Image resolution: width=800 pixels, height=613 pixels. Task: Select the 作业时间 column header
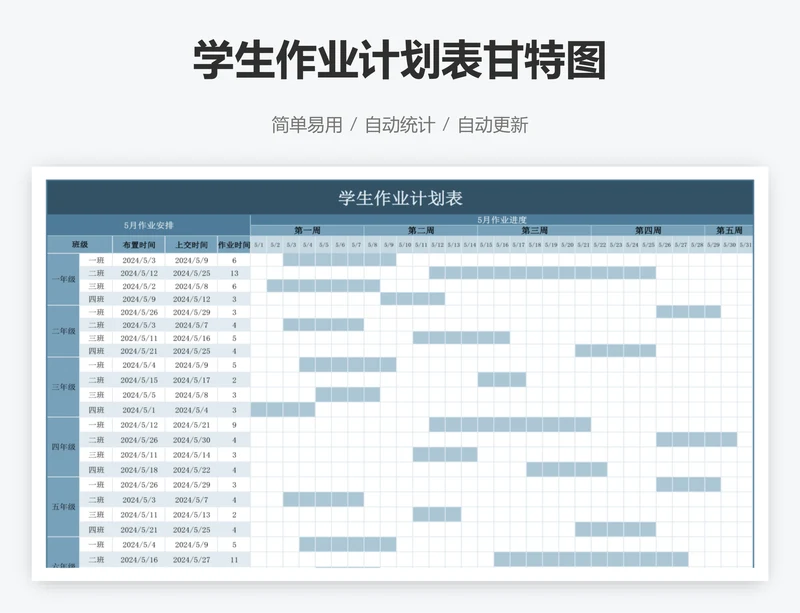pos(234,244)
